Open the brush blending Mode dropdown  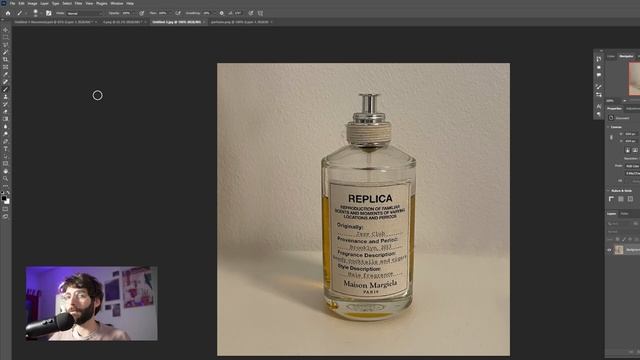click(84, 13)
